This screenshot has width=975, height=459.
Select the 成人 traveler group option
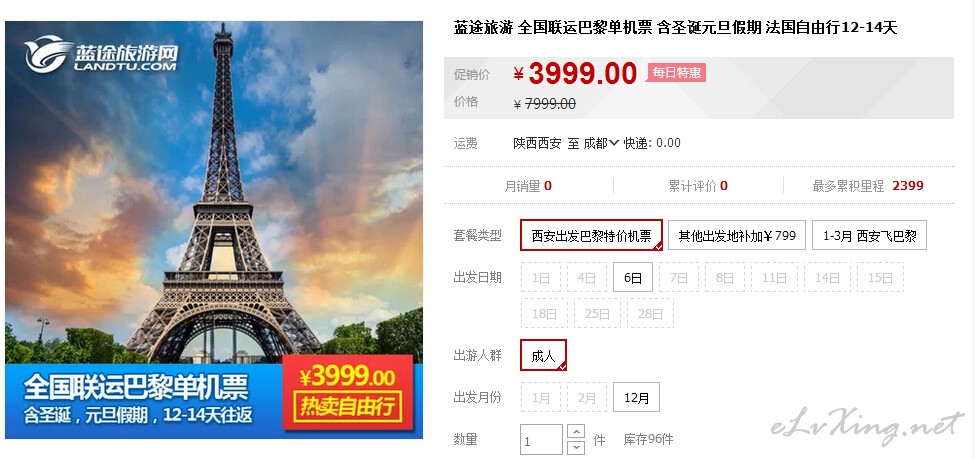(x=543, y=355)
